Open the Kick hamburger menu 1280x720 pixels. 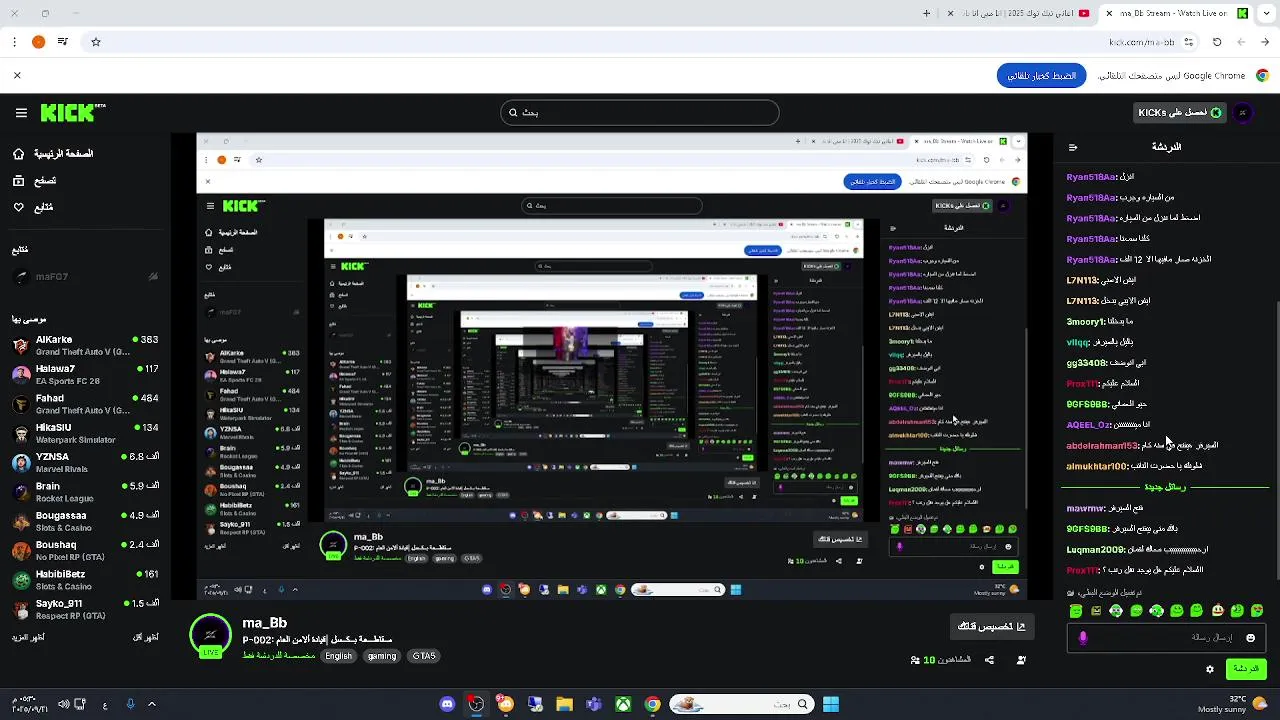point(21,113)
